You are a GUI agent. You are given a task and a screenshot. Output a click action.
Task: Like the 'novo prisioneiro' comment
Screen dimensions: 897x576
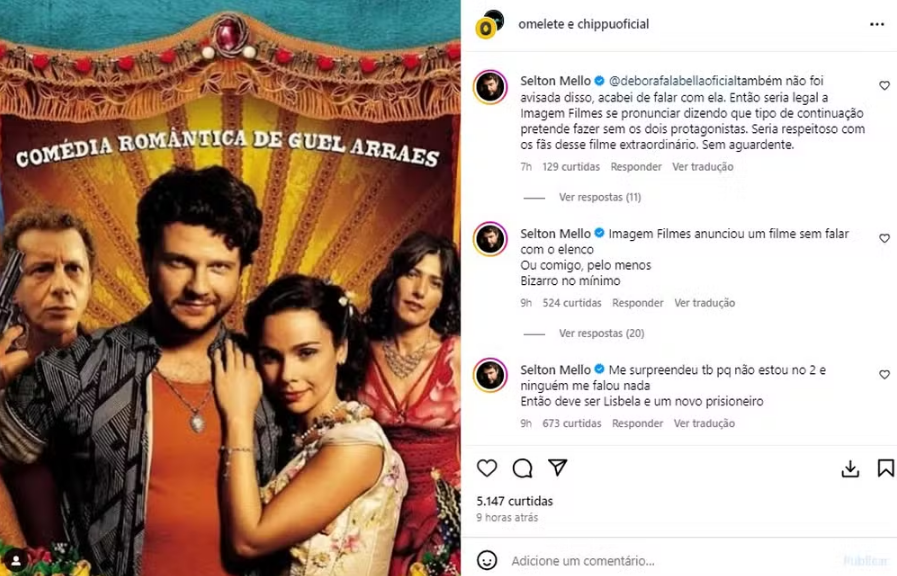884,375
